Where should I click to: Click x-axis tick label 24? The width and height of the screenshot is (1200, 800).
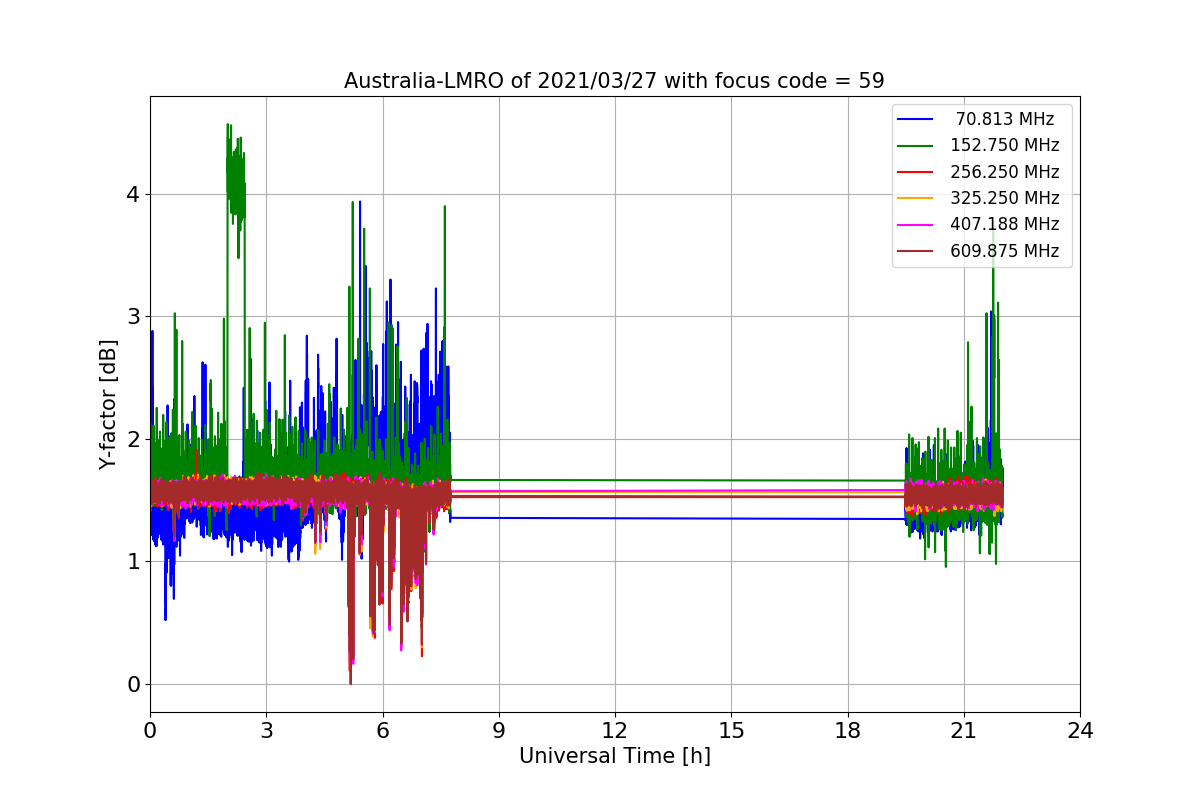click(x=1079, y=730)
